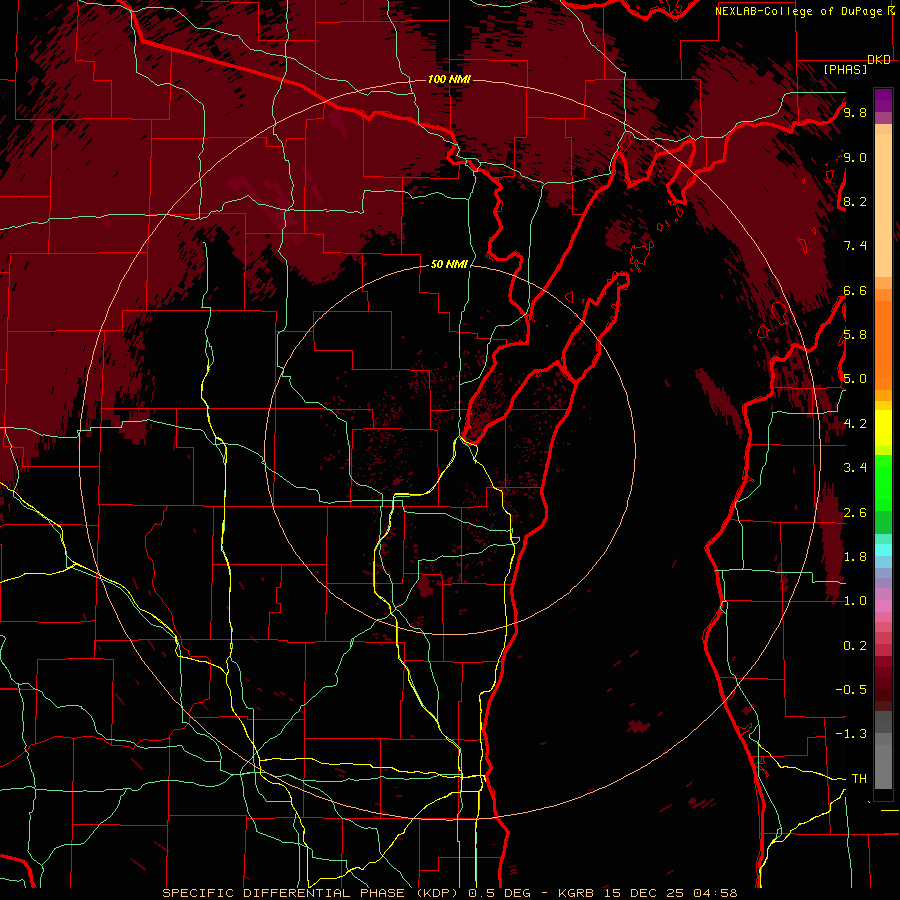Image resolution: width=900 pixels, height=900 pixels.
Task: Click the 8.2 legend value
Action: [x=855, y=201]
